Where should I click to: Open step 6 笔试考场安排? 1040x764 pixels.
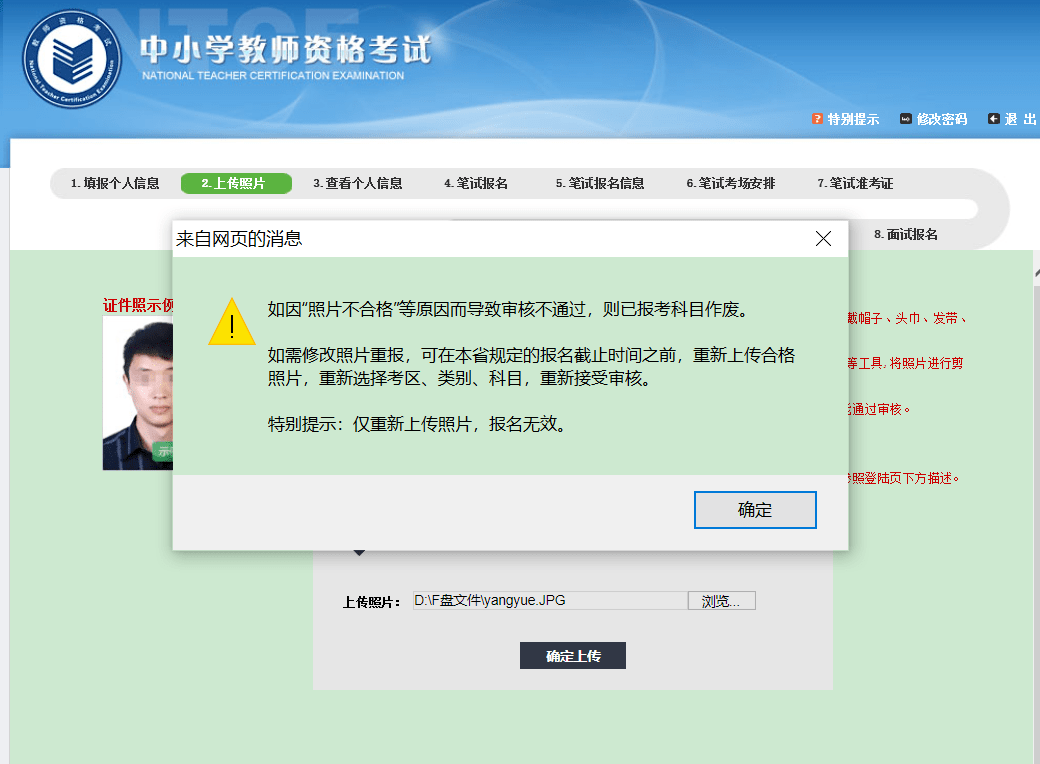[730, 183]
